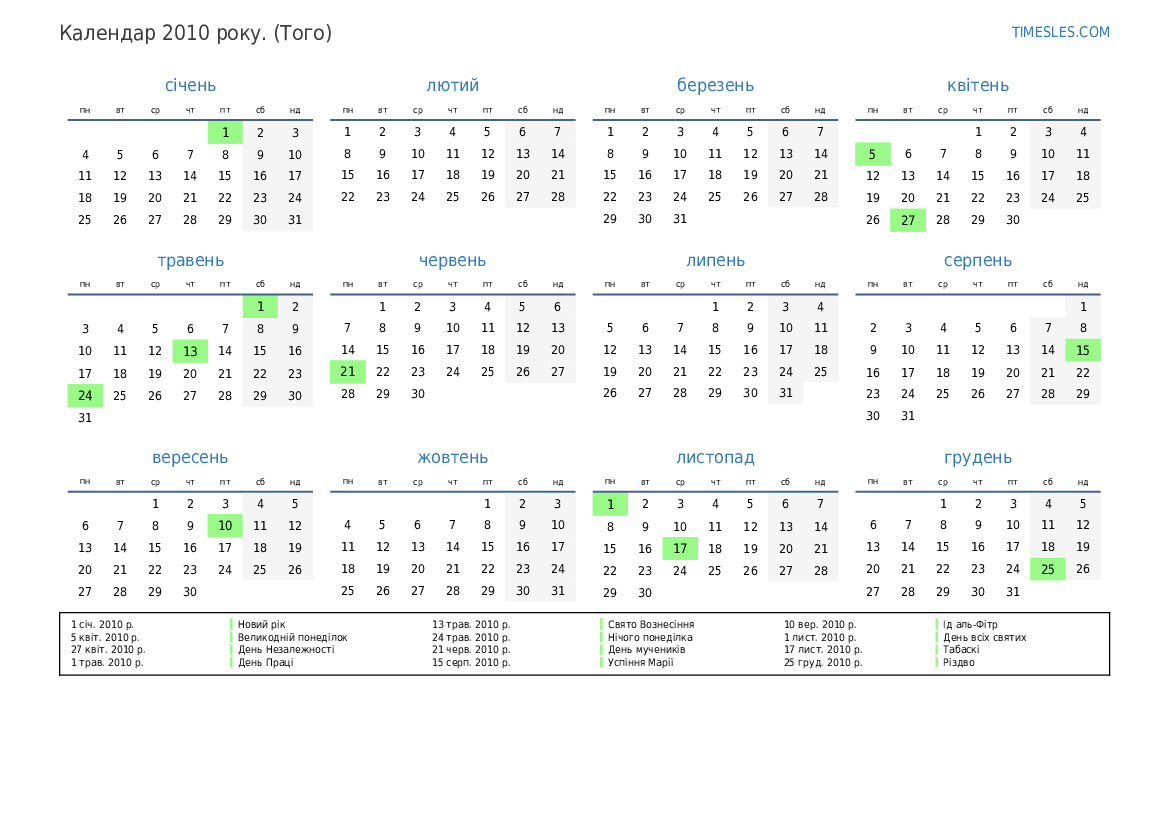Click legend entry "Ід аль-Фітр"

pos(970,625)
